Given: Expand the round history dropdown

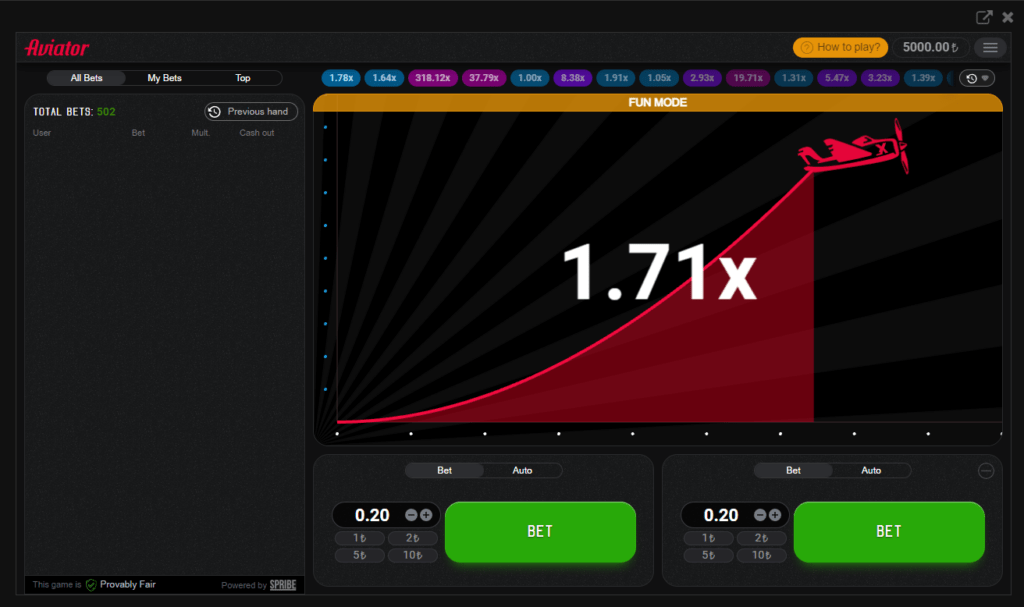Looking at the screenshot, I should (x=977, y=78).
